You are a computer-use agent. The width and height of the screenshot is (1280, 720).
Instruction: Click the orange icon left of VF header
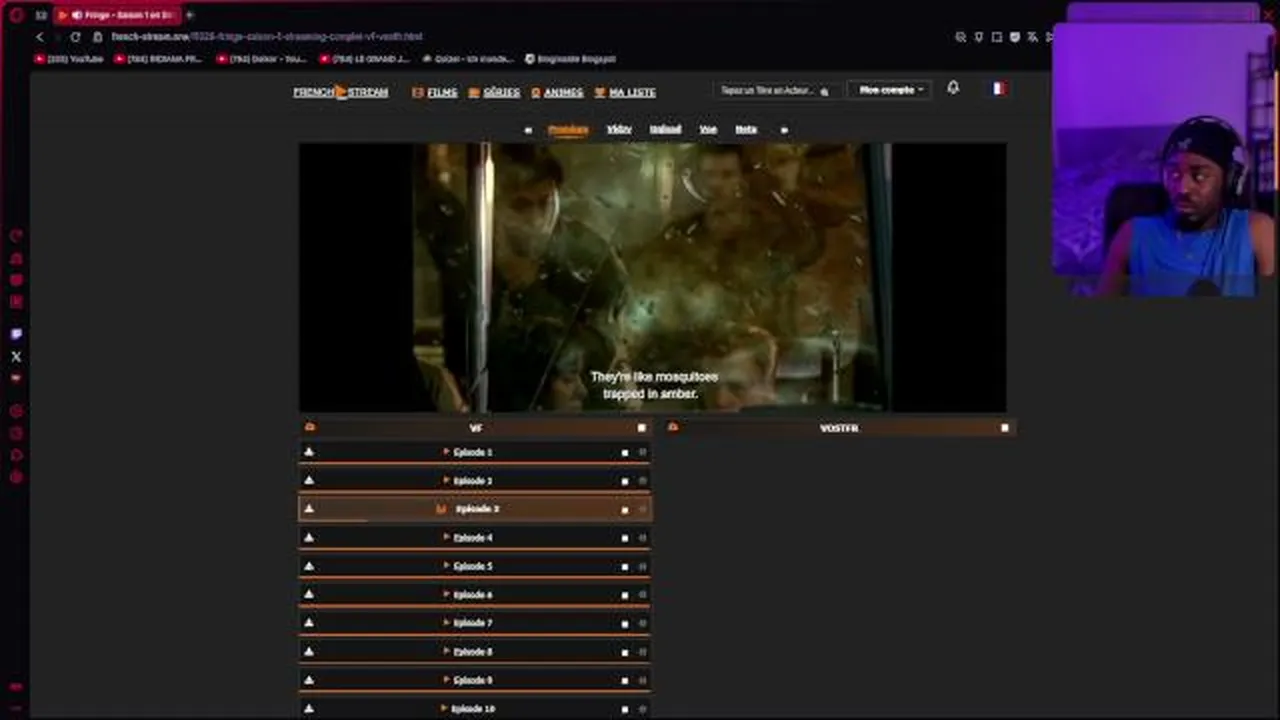(x=310, y=427)
